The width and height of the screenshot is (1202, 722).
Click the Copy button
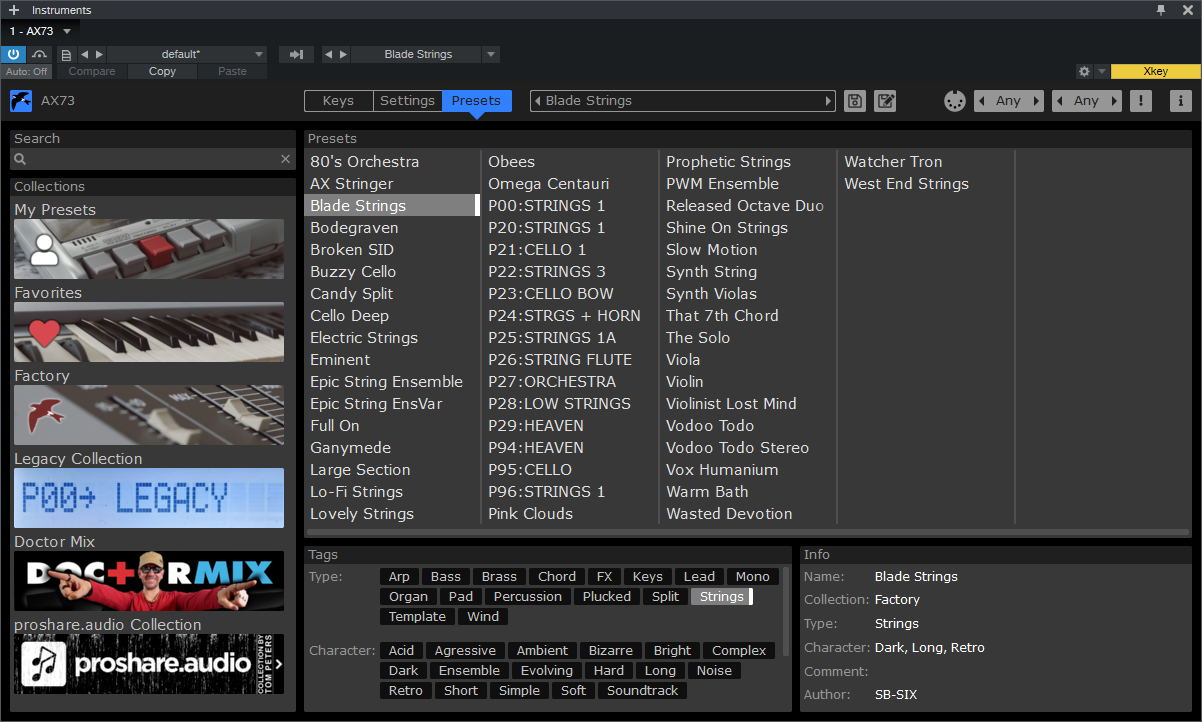coord(162,72)
